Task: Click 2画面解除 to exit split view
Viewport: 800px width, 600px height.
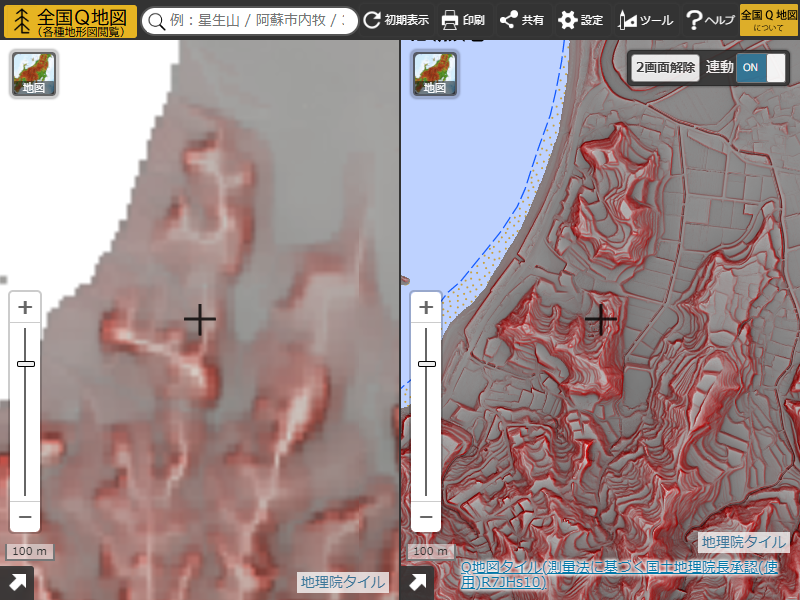Action: pos(665,68)
